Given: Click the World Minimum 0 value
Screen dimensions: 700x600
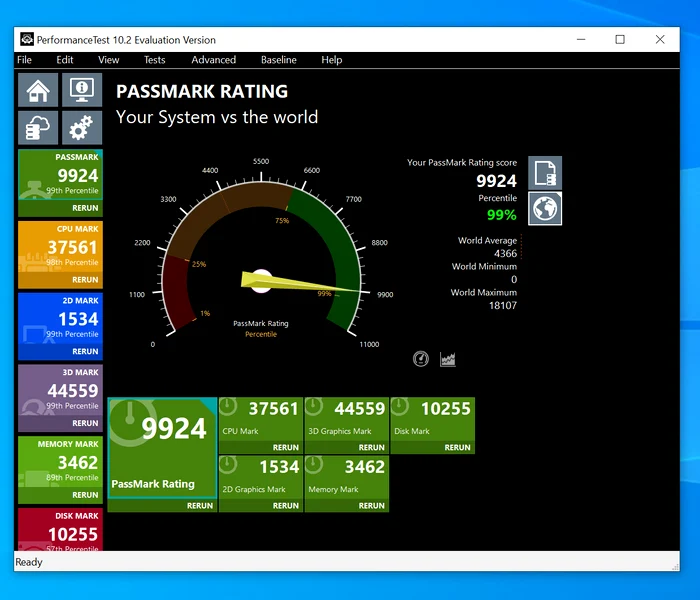Looking at the screenshot, I should pyautogui.click(x=514, y=279).
